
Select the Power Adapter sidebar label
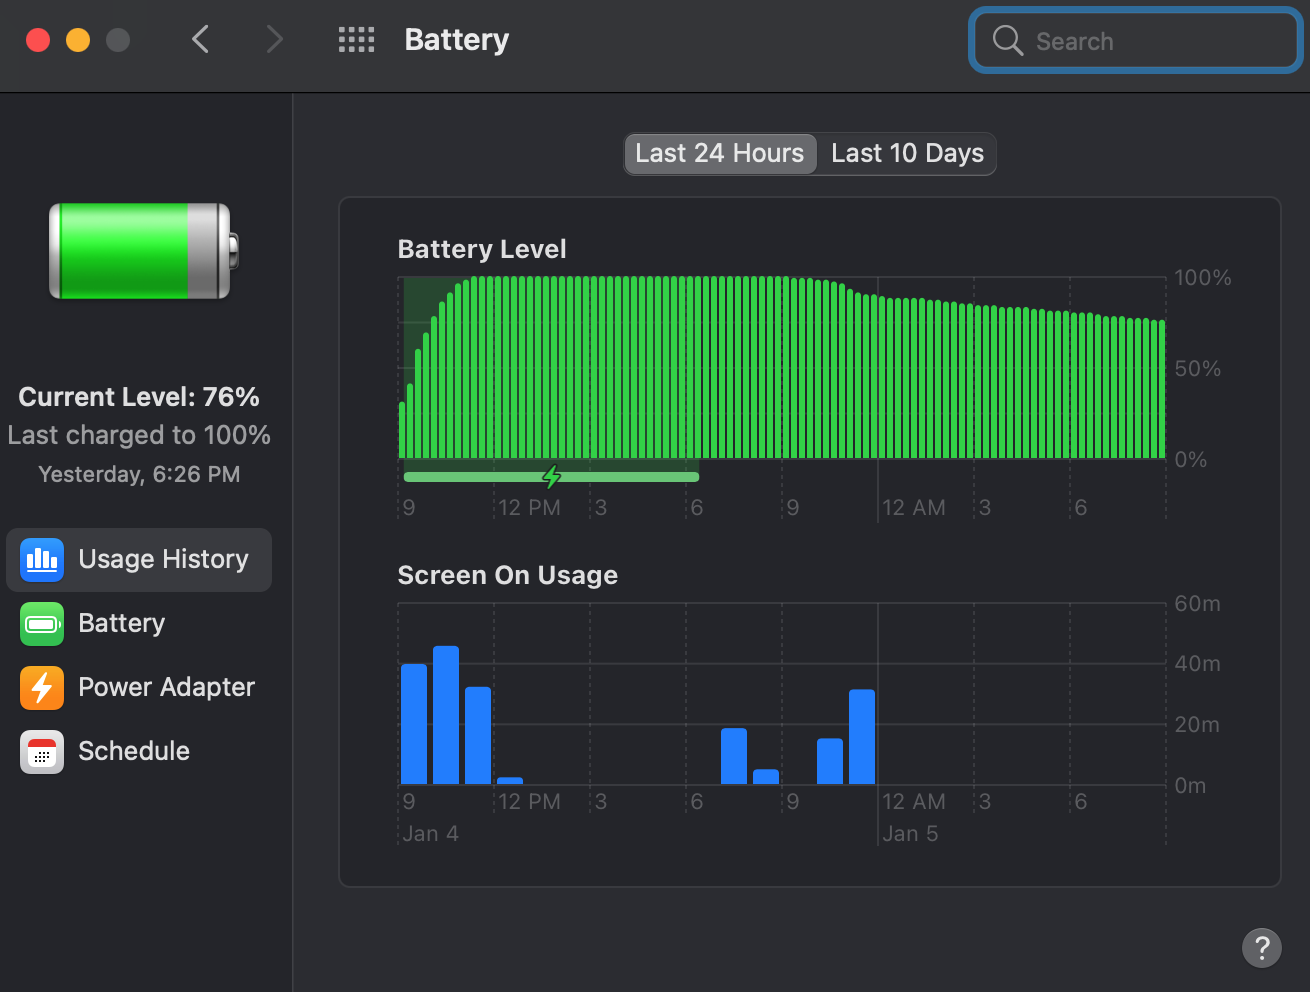[167, 687]
